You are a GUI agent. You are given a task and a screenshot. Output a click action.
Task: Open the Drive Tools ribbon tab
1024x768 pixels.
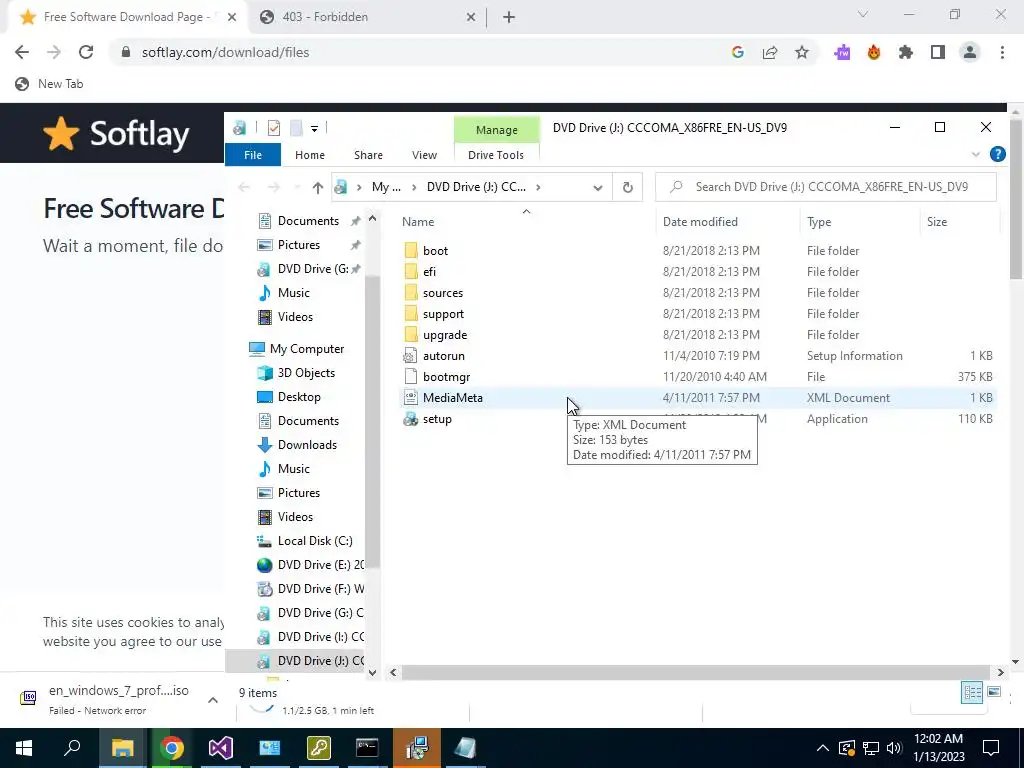point(496,155)
